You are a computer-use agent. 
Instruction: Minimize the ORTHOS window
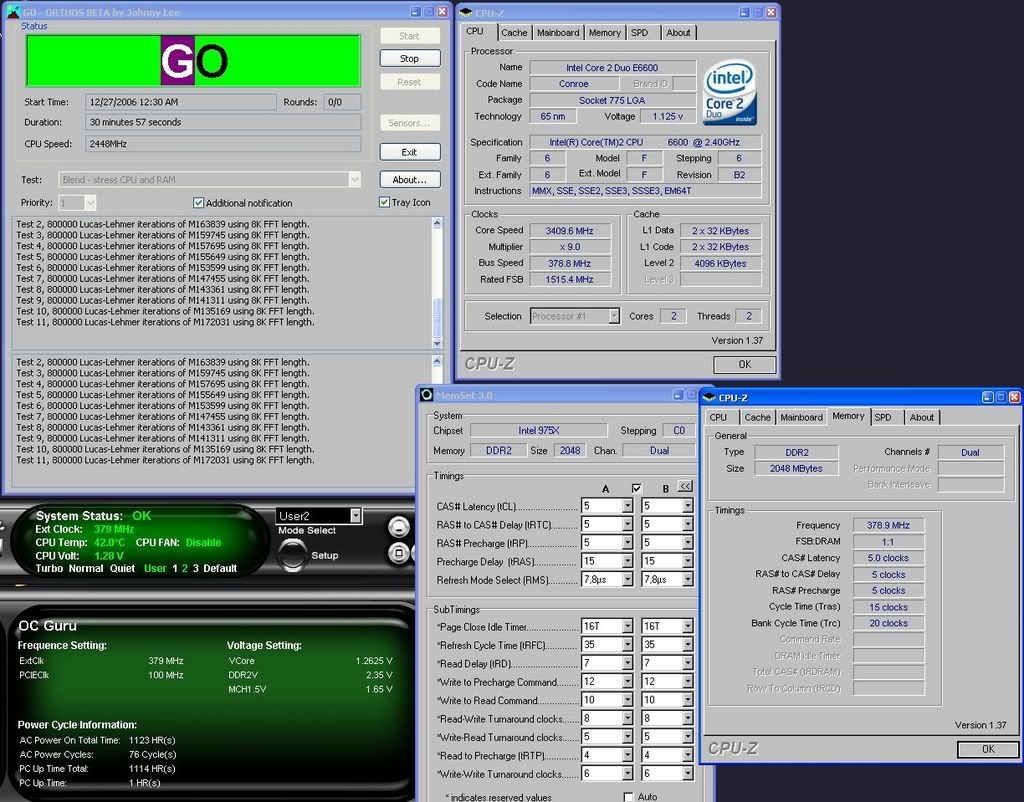pos(415,12)
